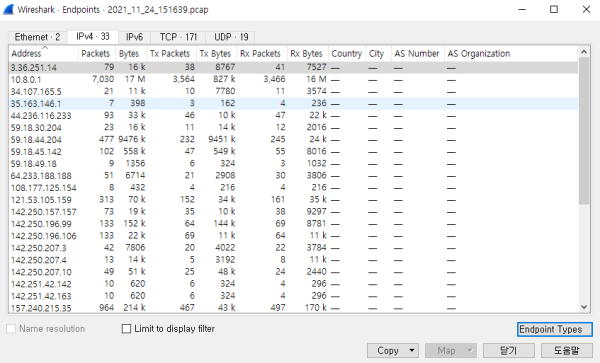Click the 도움말 help button

[567, 350]
